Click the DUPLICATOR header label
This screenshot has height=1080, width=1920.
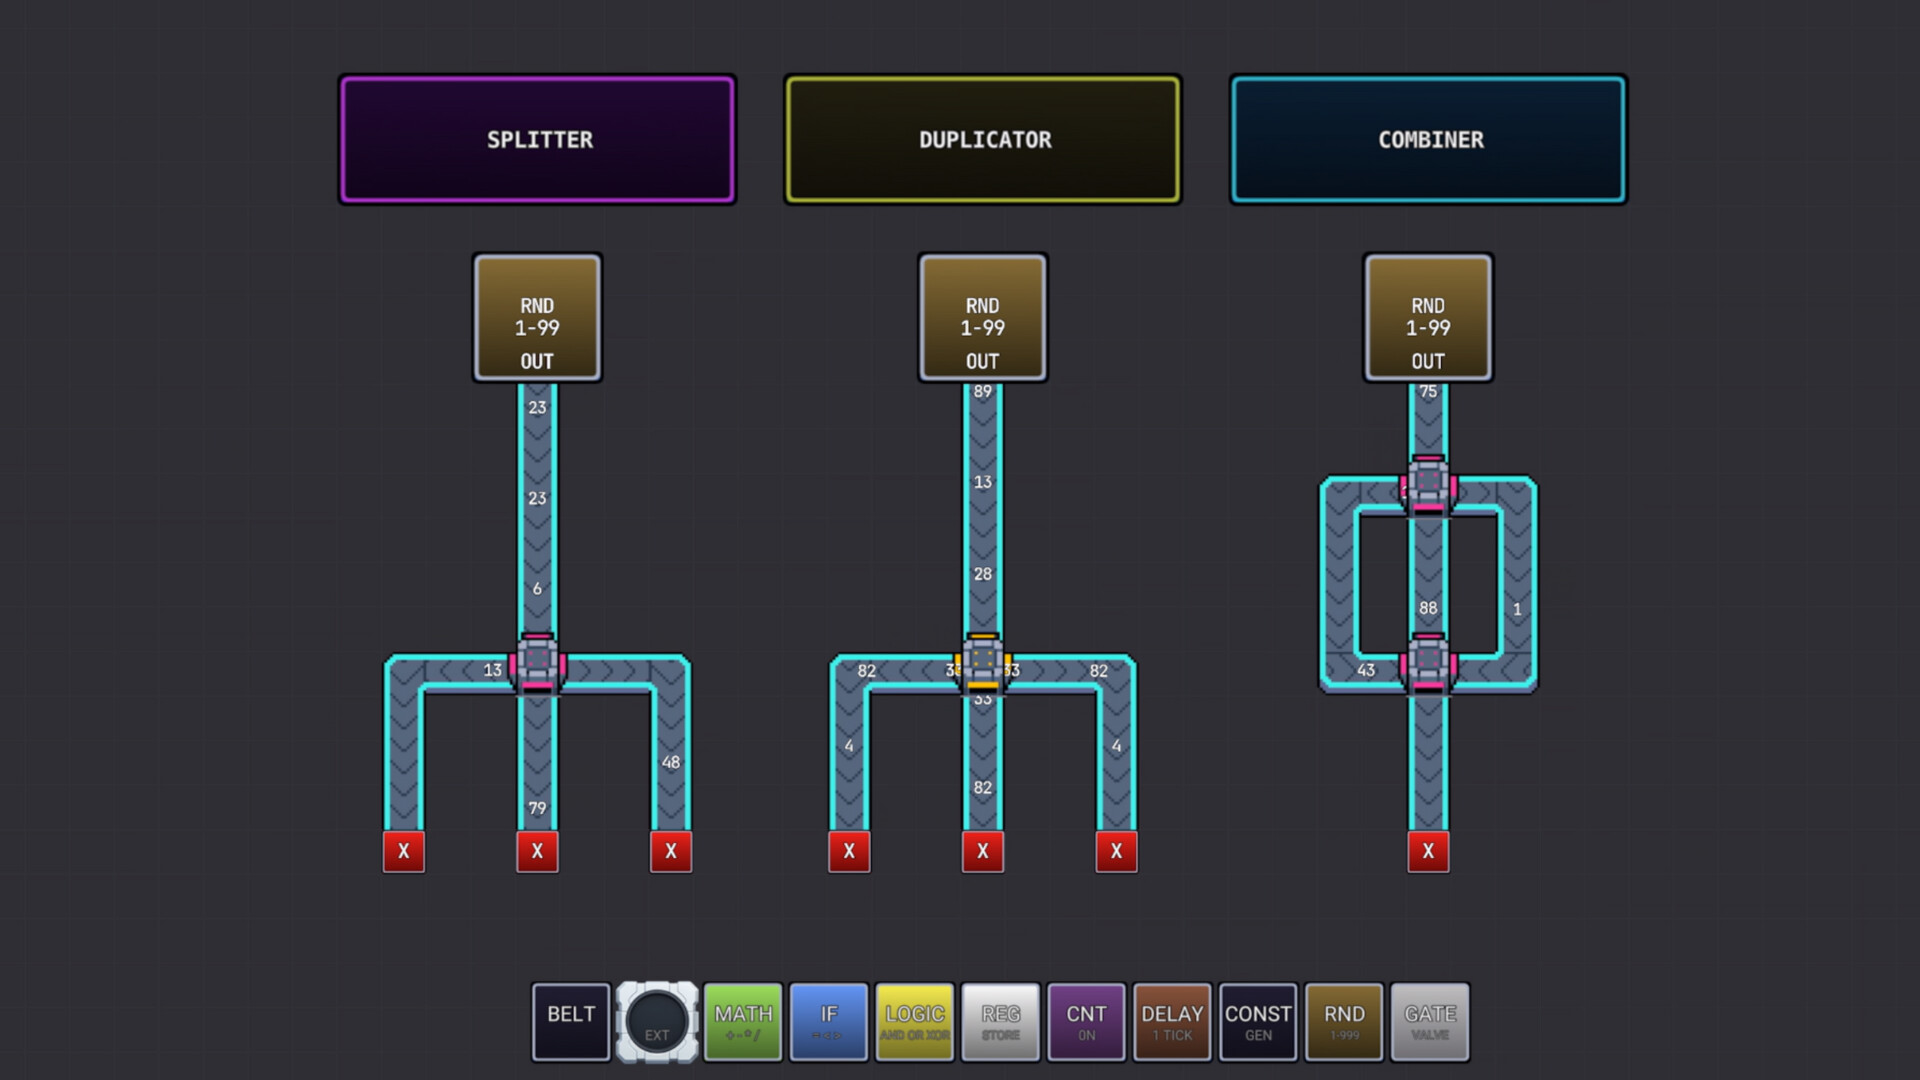(981, 139)
